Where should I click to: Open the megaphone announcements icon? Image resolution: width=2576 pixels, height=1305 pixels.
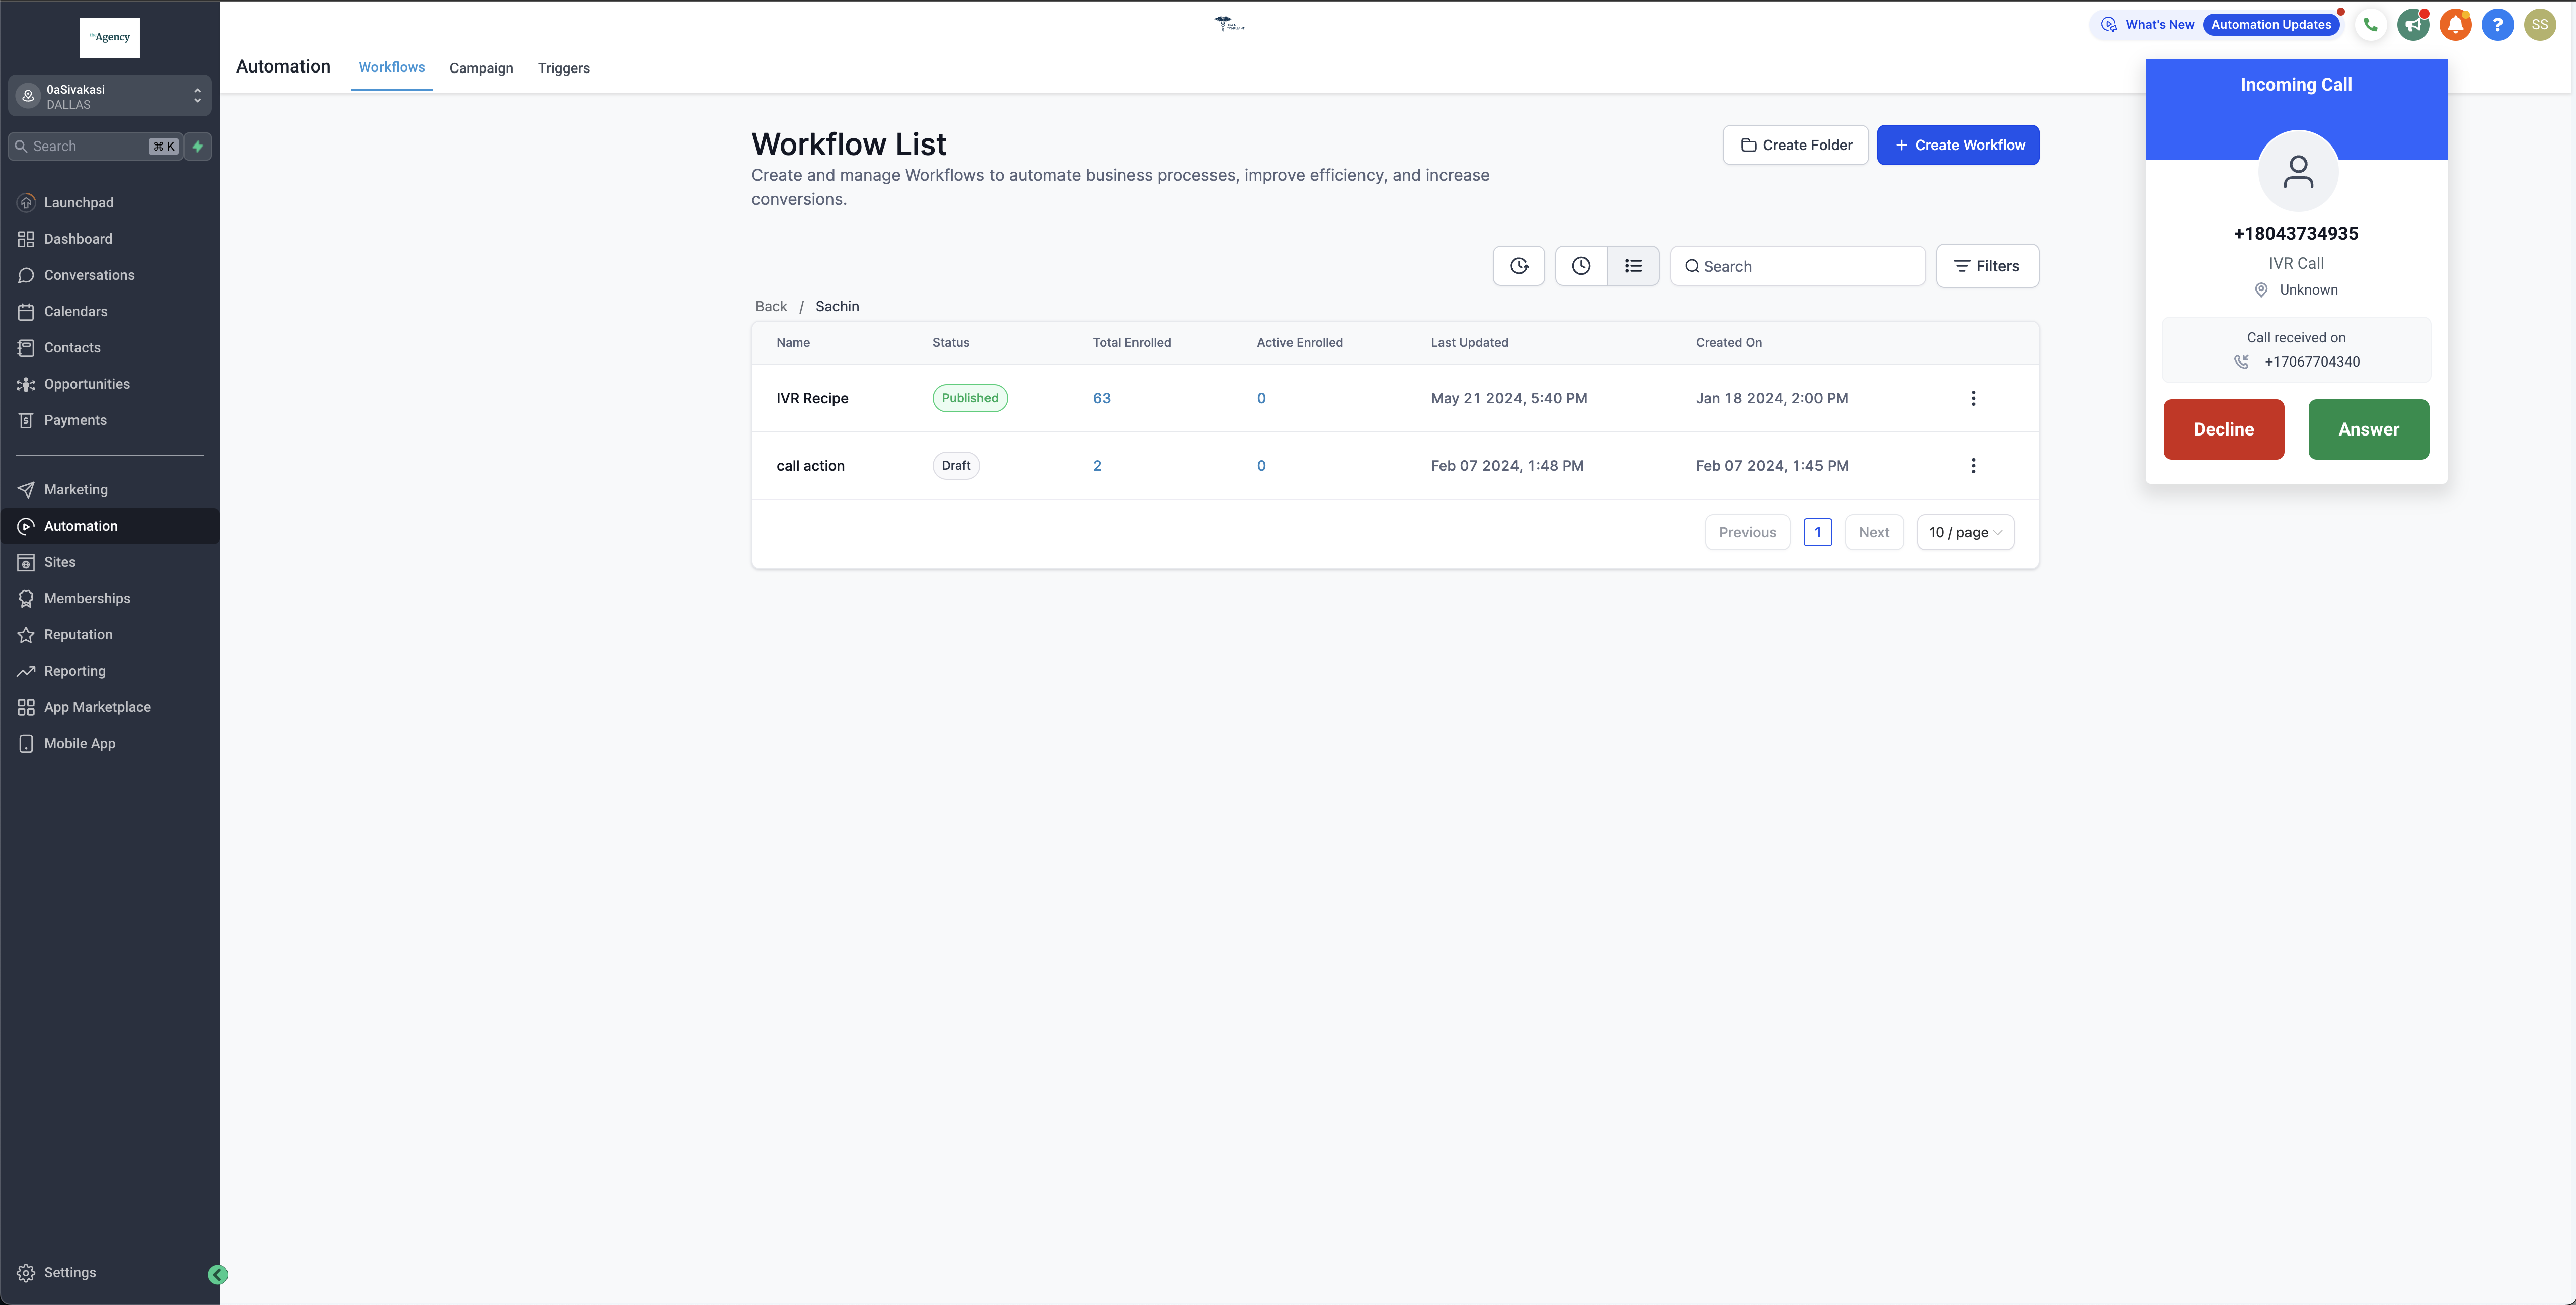click(2413, 25)
